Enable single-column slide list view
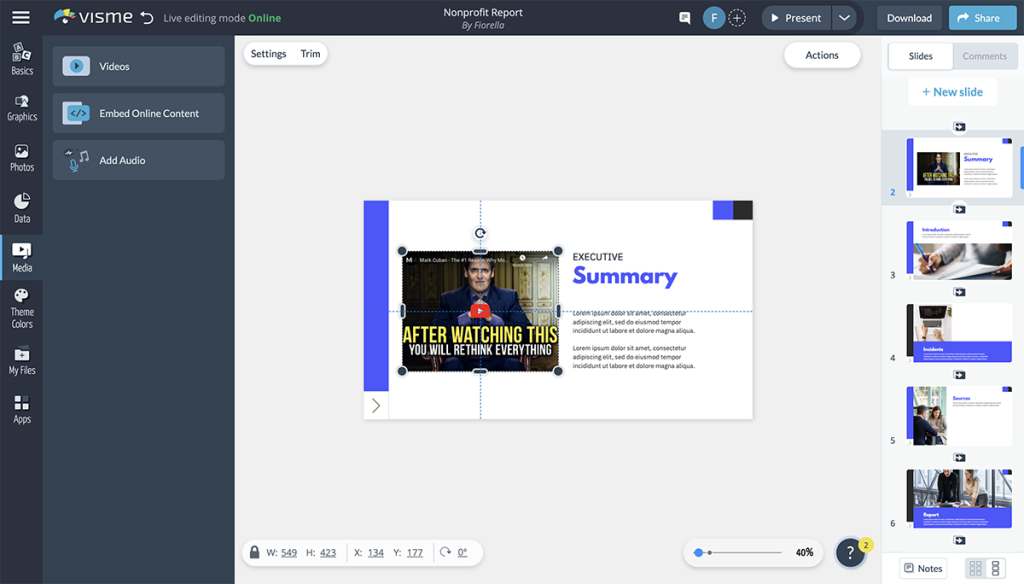This screenshot has width=1024, height=584. tap(995, 567)
